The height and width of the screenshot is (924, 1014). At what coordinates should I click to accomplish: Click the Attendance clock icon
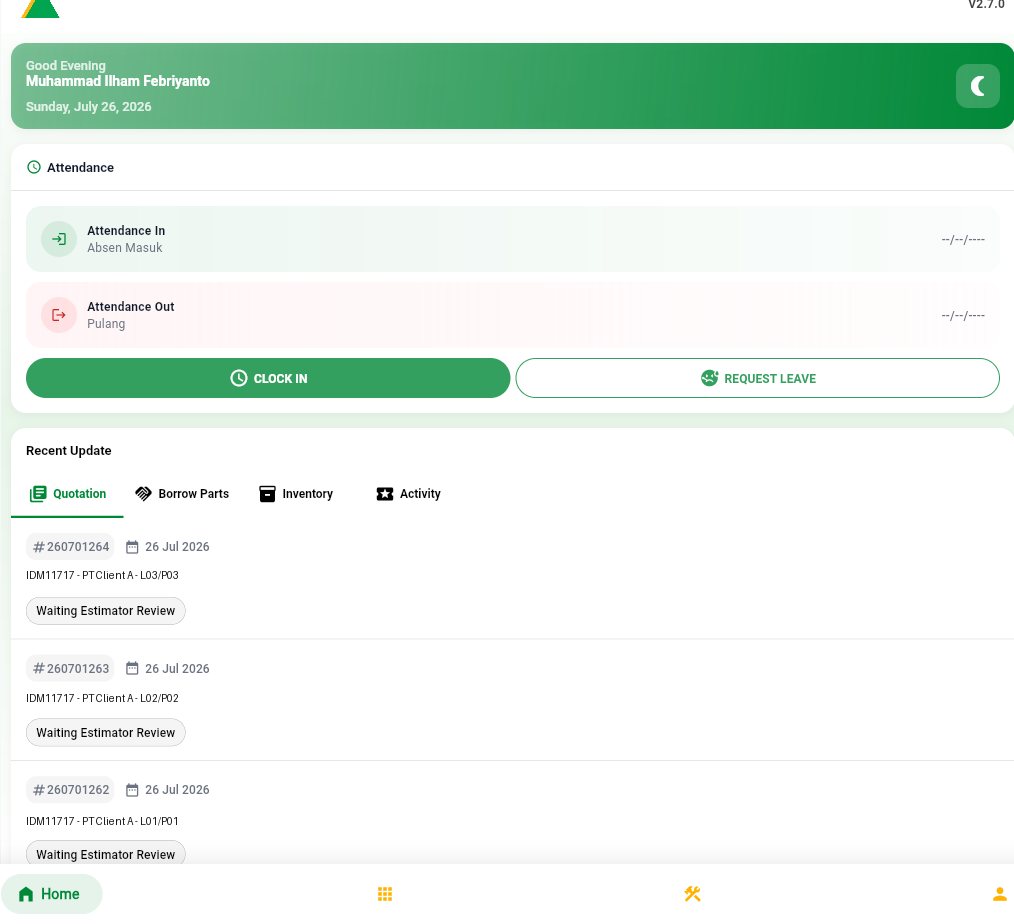[x=34, y=167]
